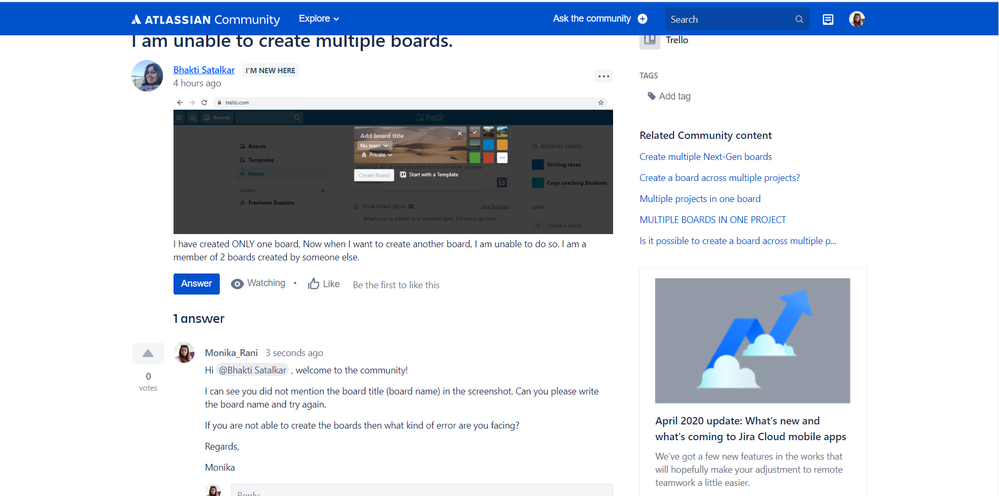Screen dimensions: 999x496
Task: Open 'MULTIPLE BOARDS IN ONE PROJECT' link
Action: 713,220
